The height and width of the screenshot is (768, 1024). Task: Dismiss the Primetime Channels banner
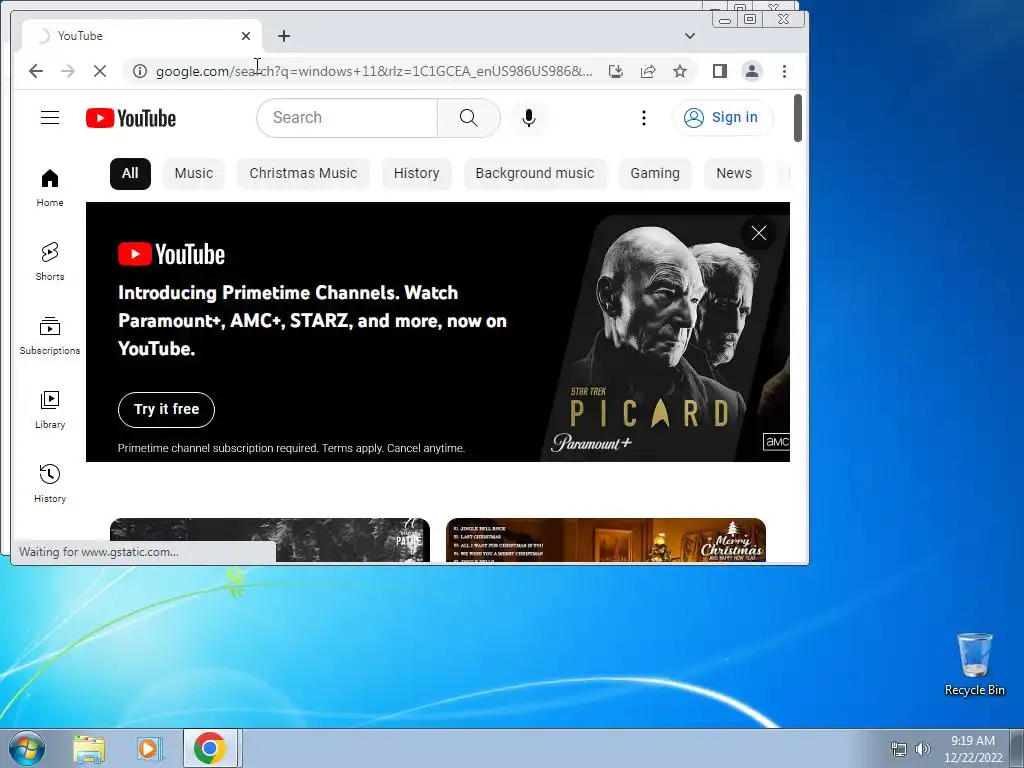tap(758, 233)
